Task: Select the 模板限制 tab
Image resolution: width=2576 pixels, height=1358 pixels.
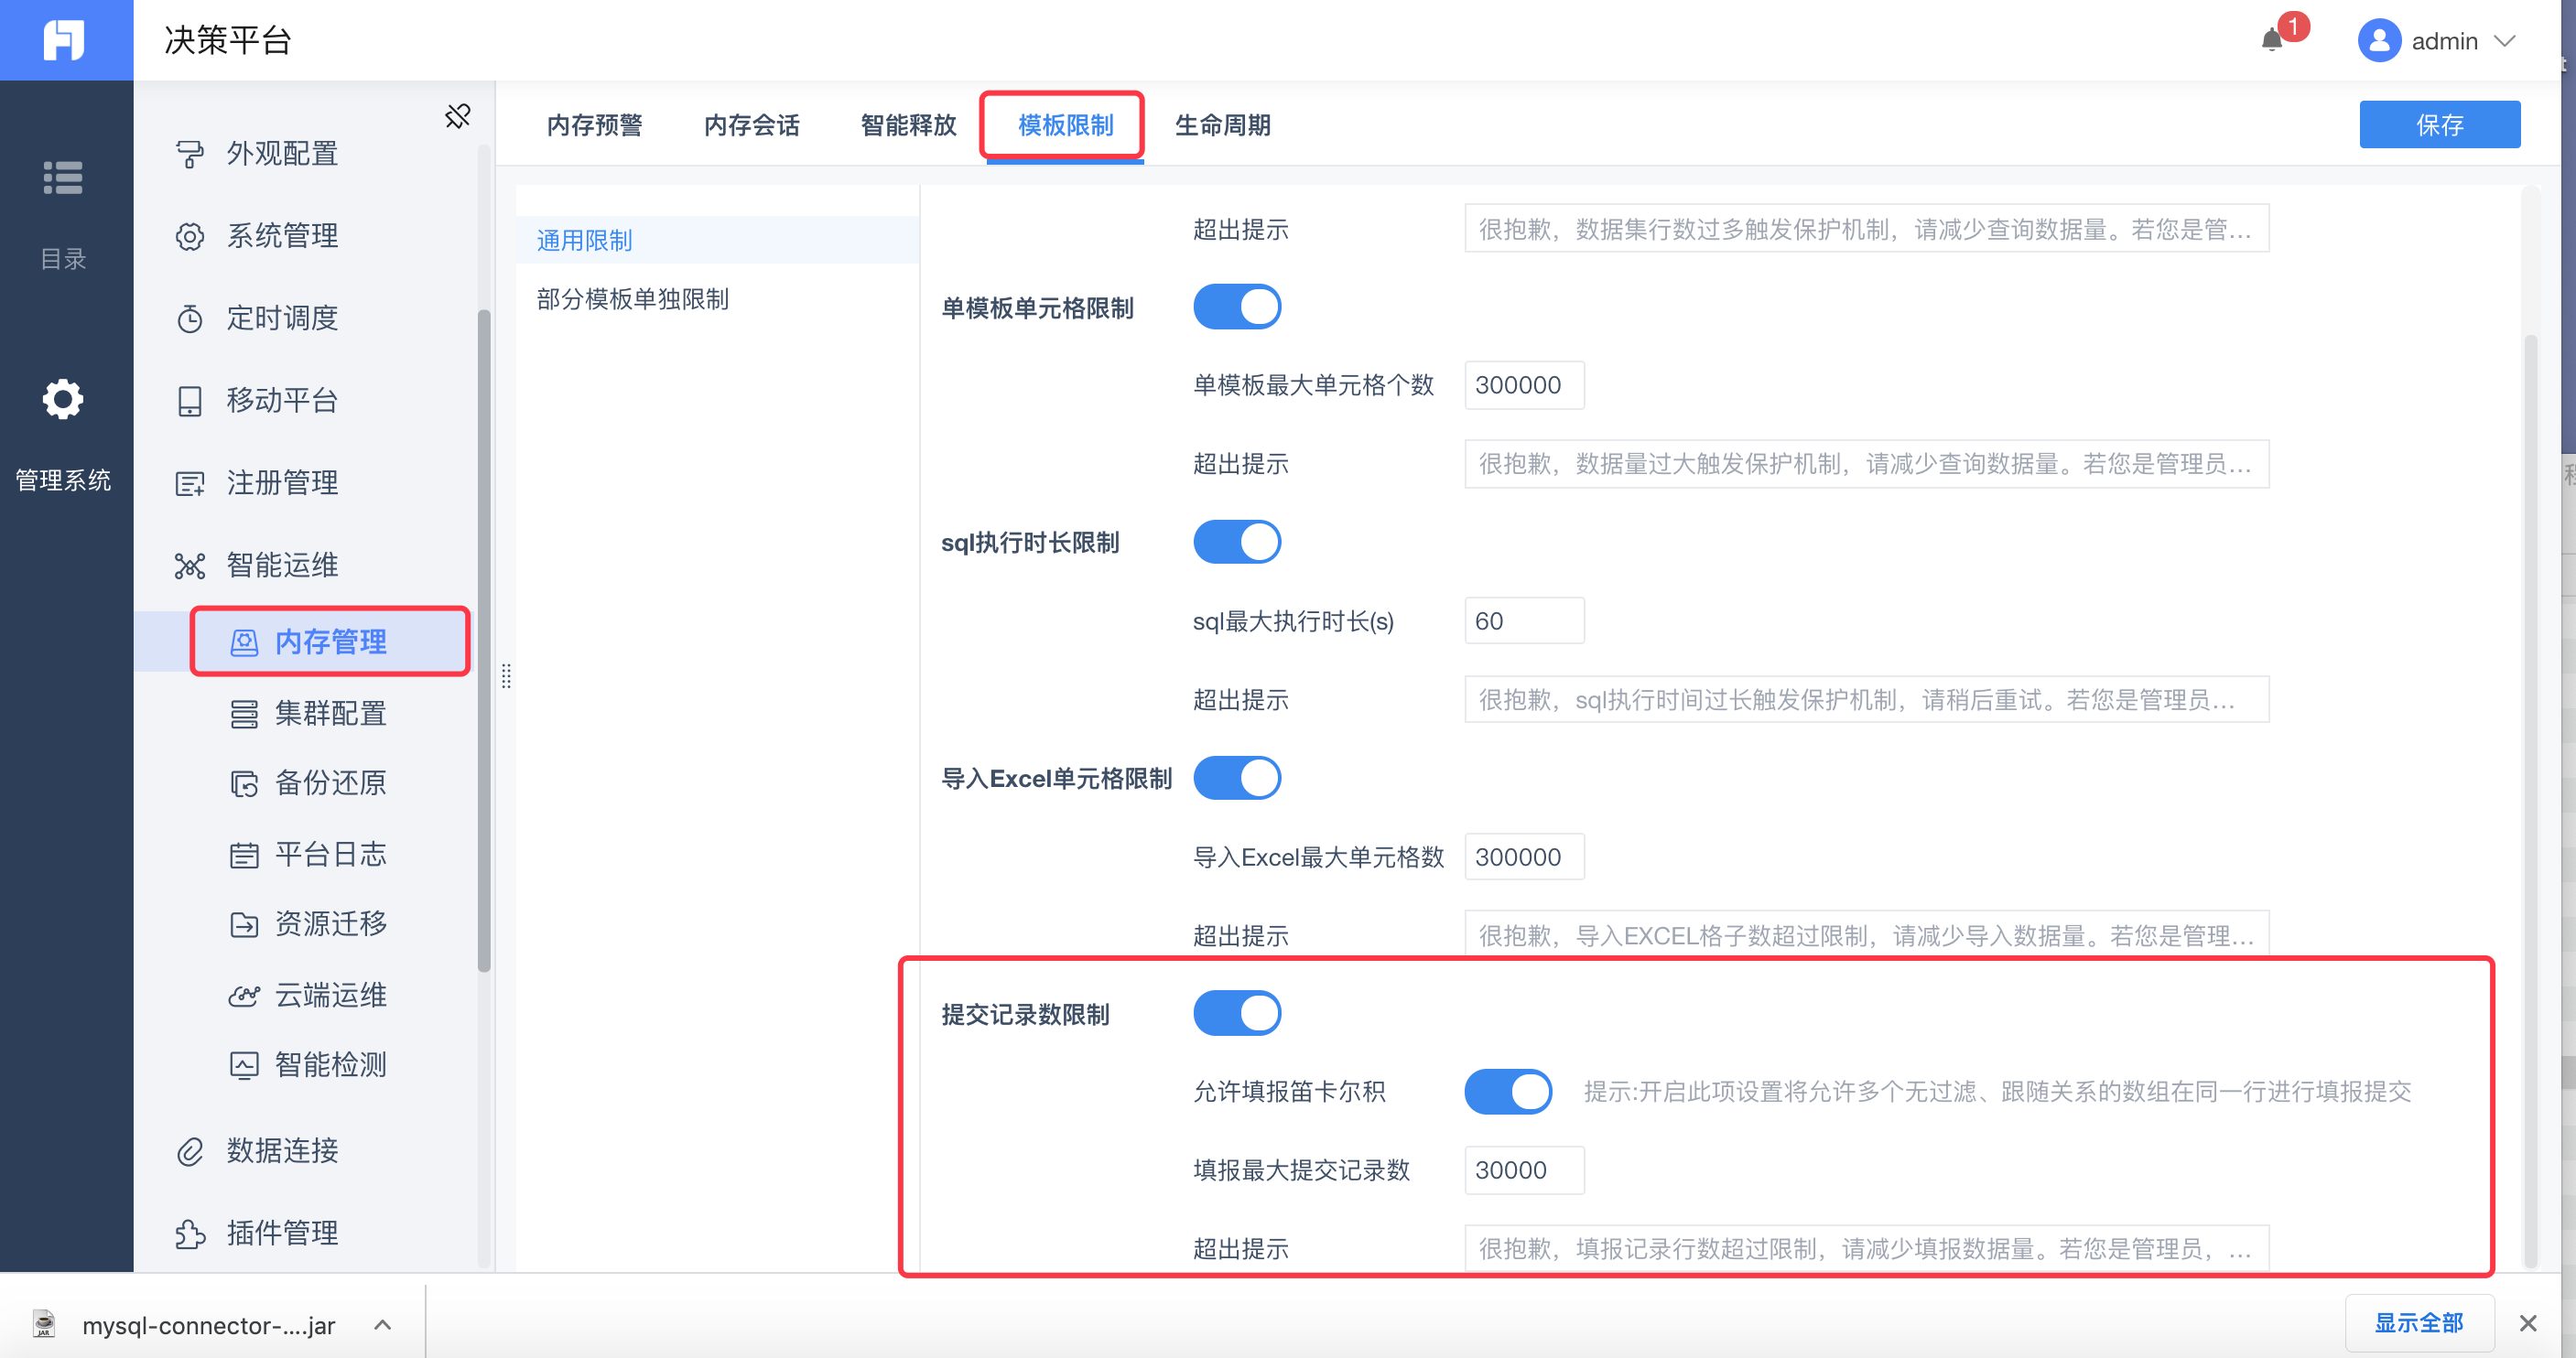Action: [1065, 125]
